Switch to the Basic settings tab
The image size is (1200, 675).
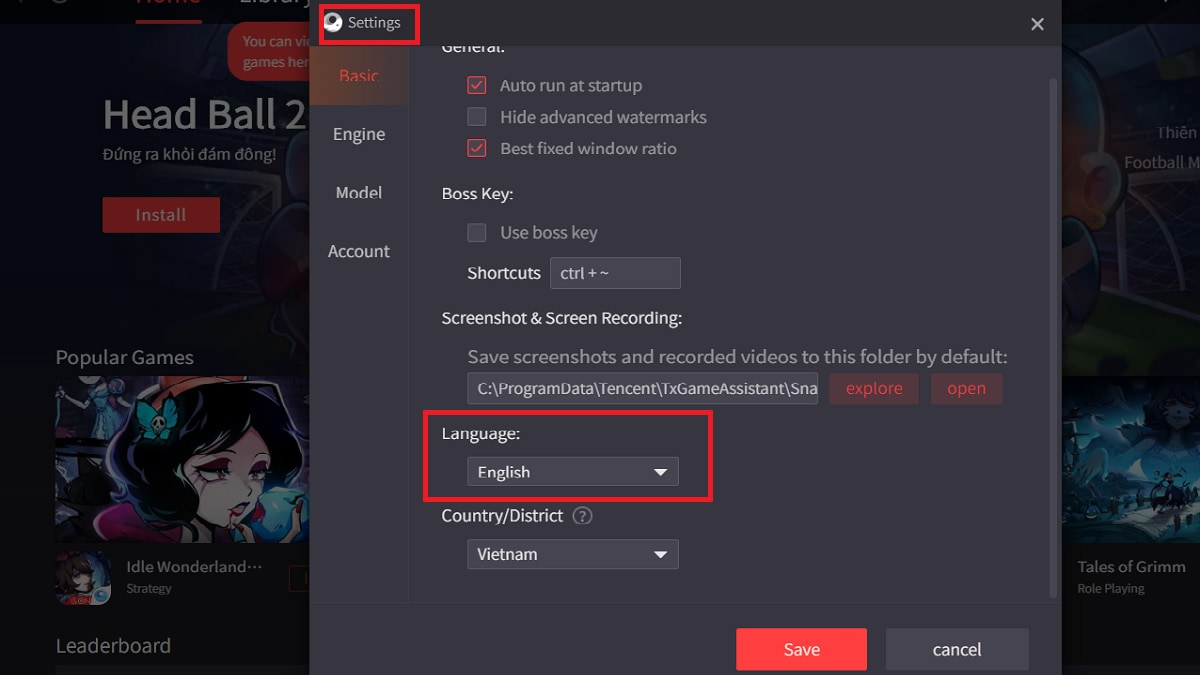click(x=359, y=76)
